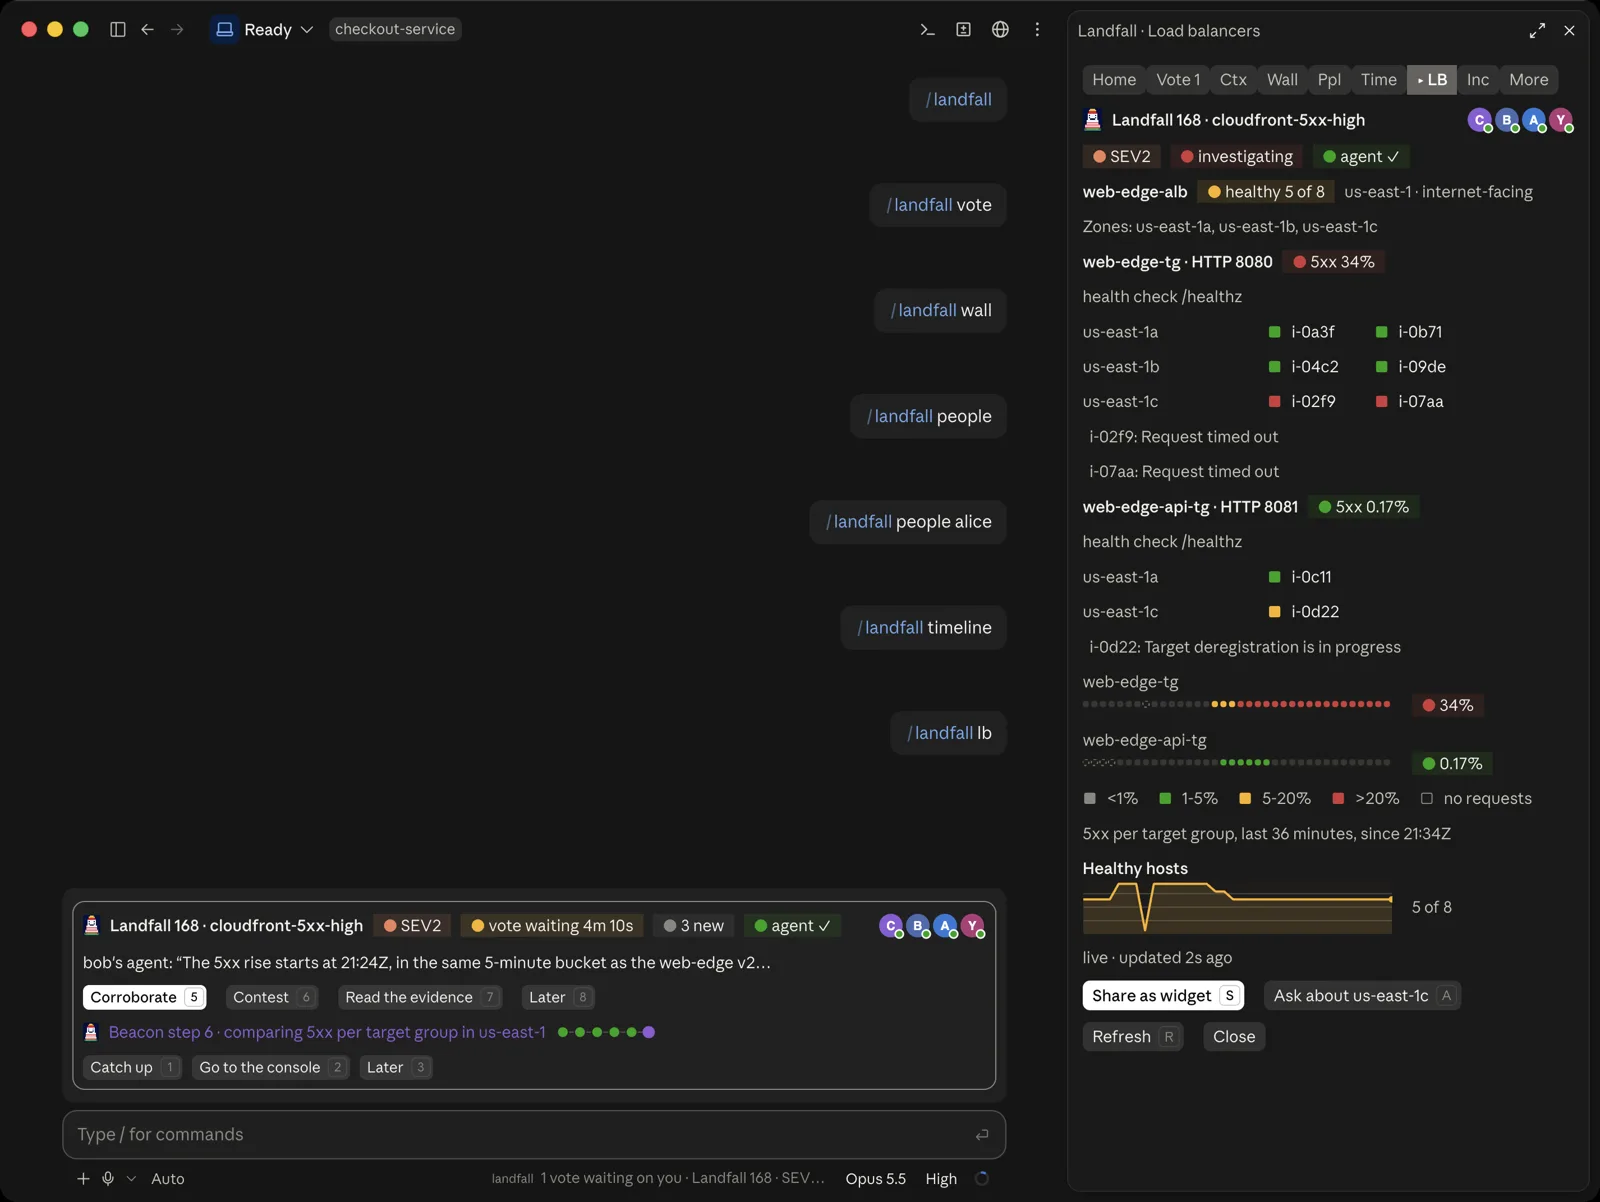This screenshot has height=1202, width=1600.
Task: Click the checkout-service project chip
Action: [395, 29]
